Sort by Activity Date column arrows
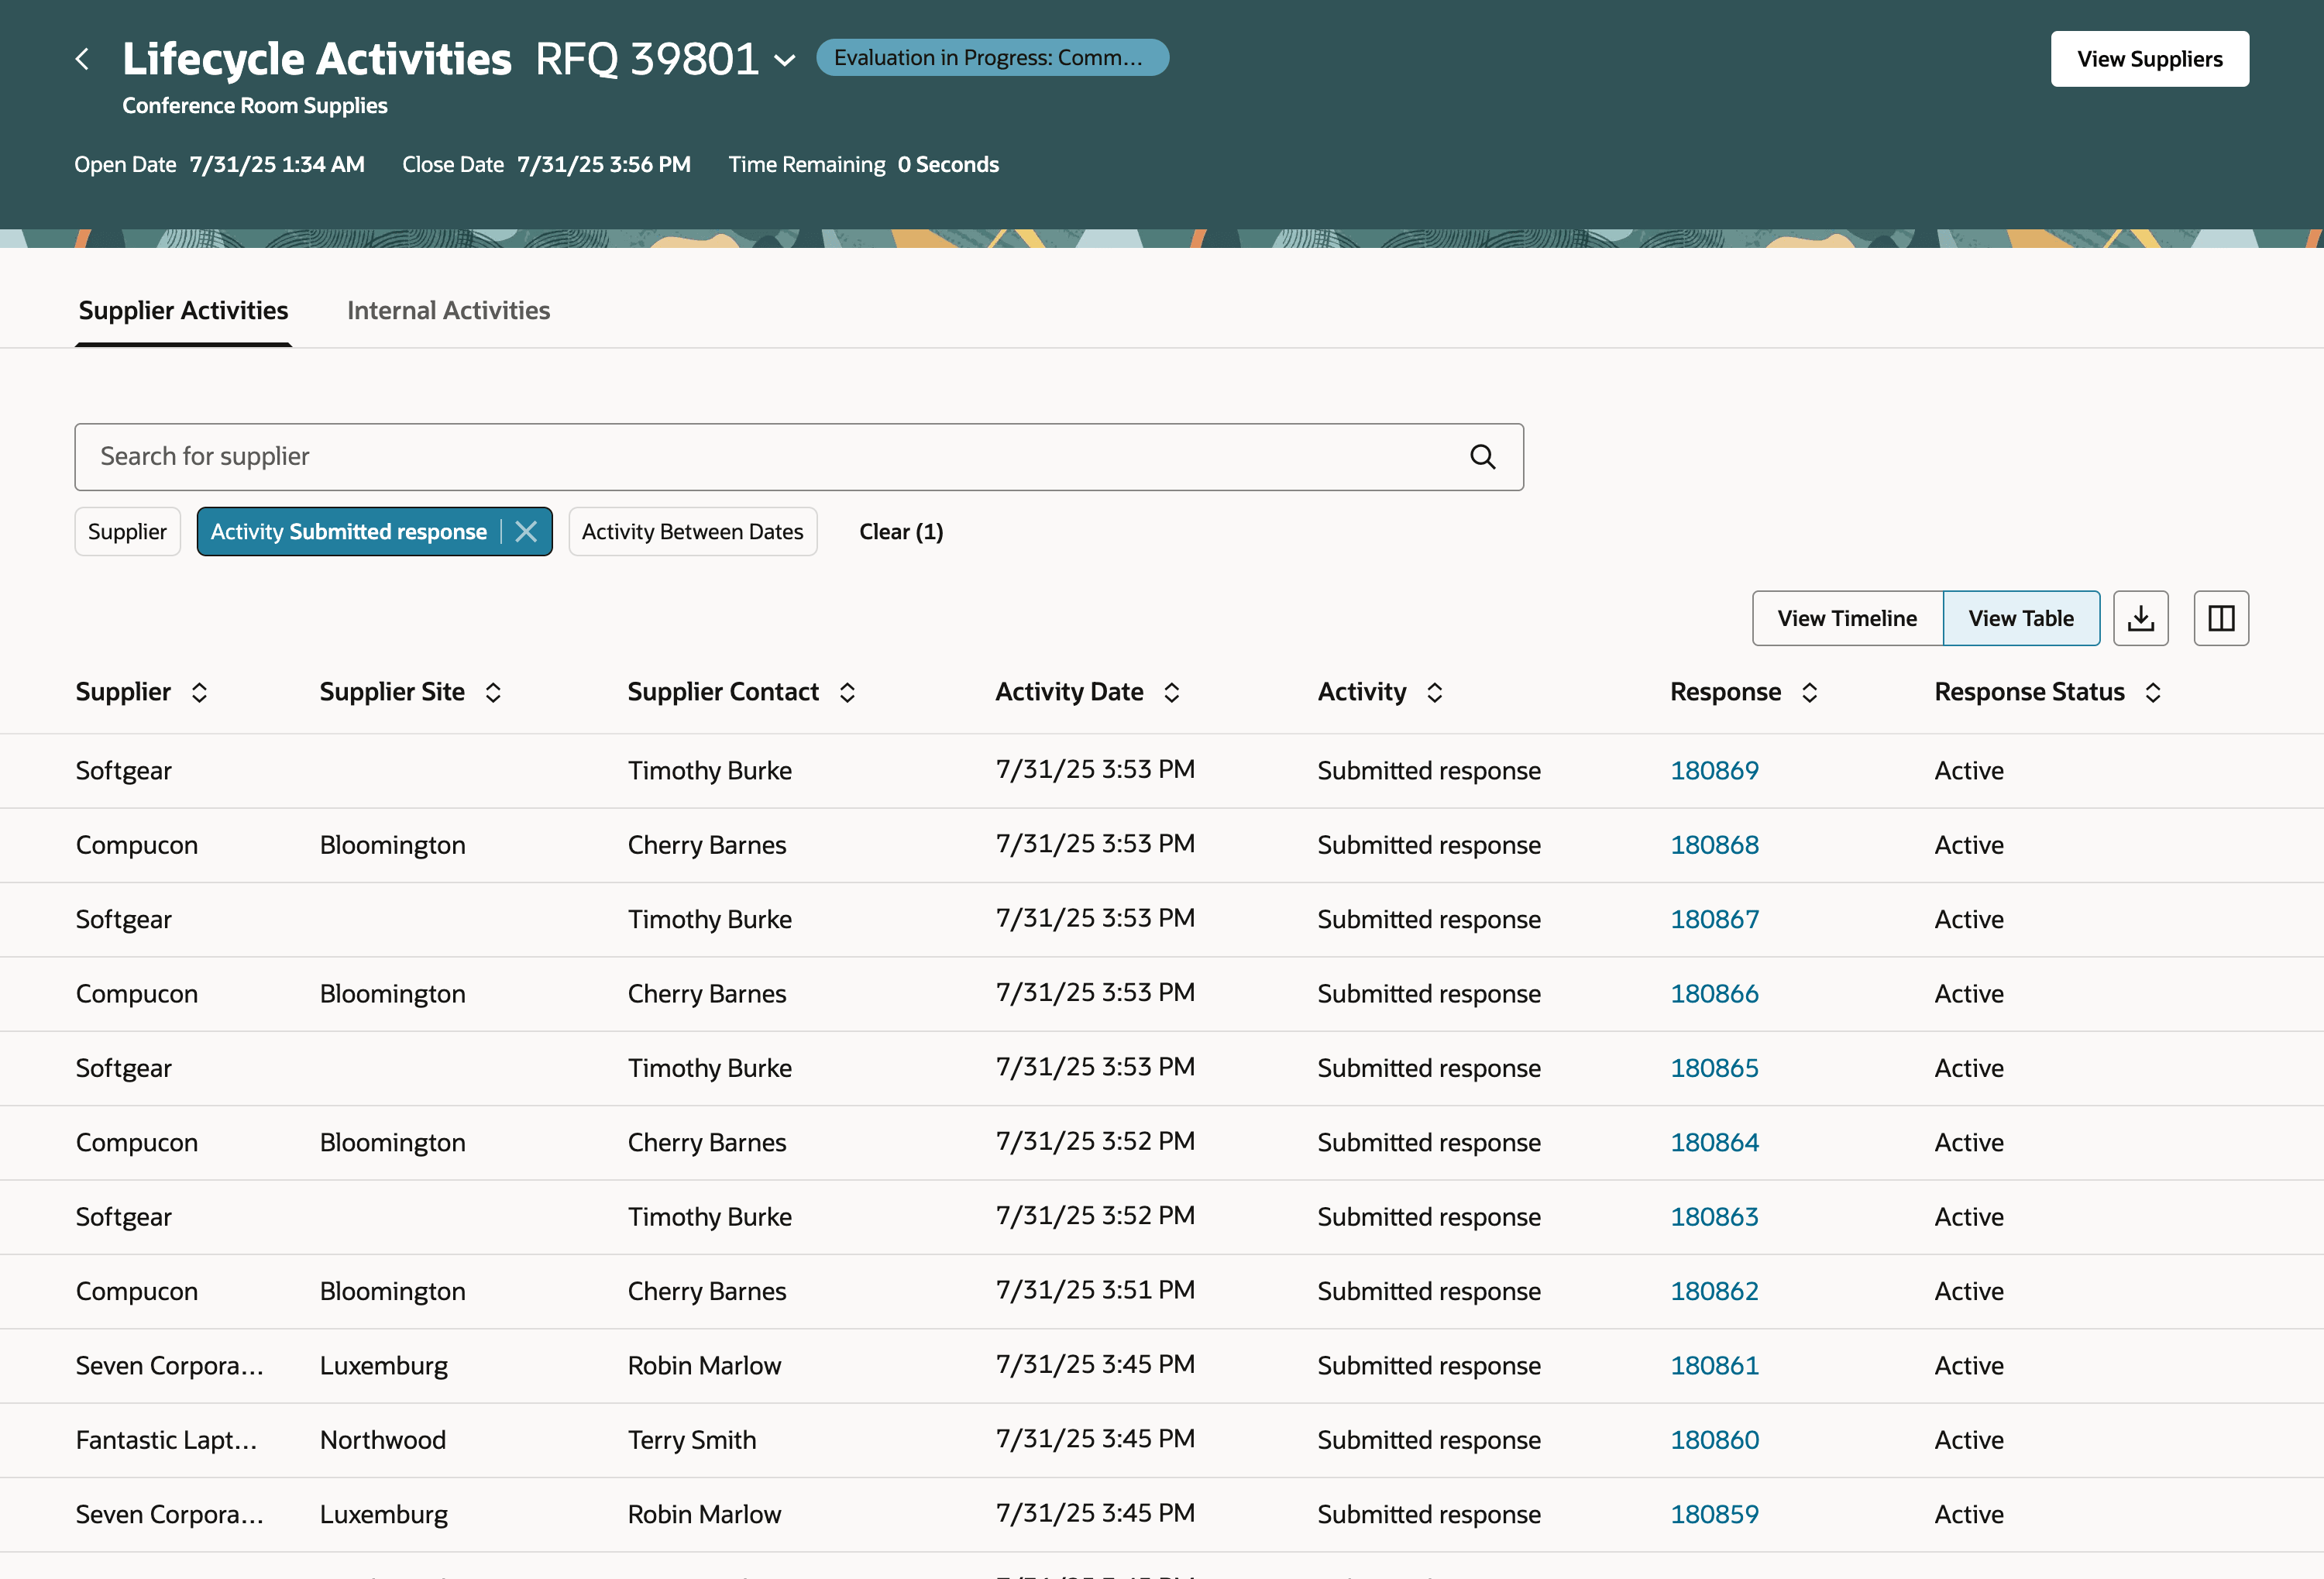2324x1579 pixels. tap(1172, 692)
